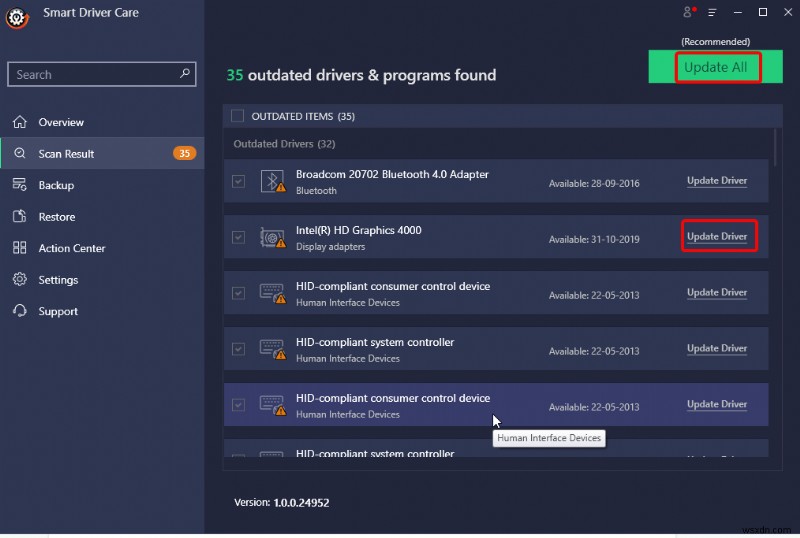Uncheck the Broadcom 20702 Bluetooth Adapter checkbox
Viewport: 800px width, 538px height.
(x=238, y=181)
